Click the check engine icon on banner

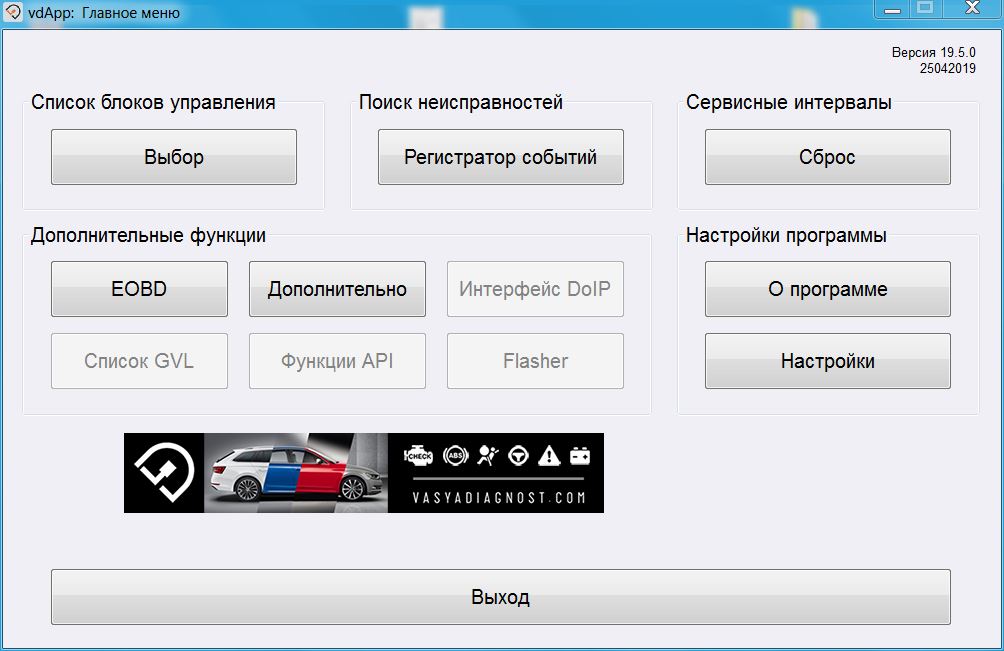pos(418,456)
